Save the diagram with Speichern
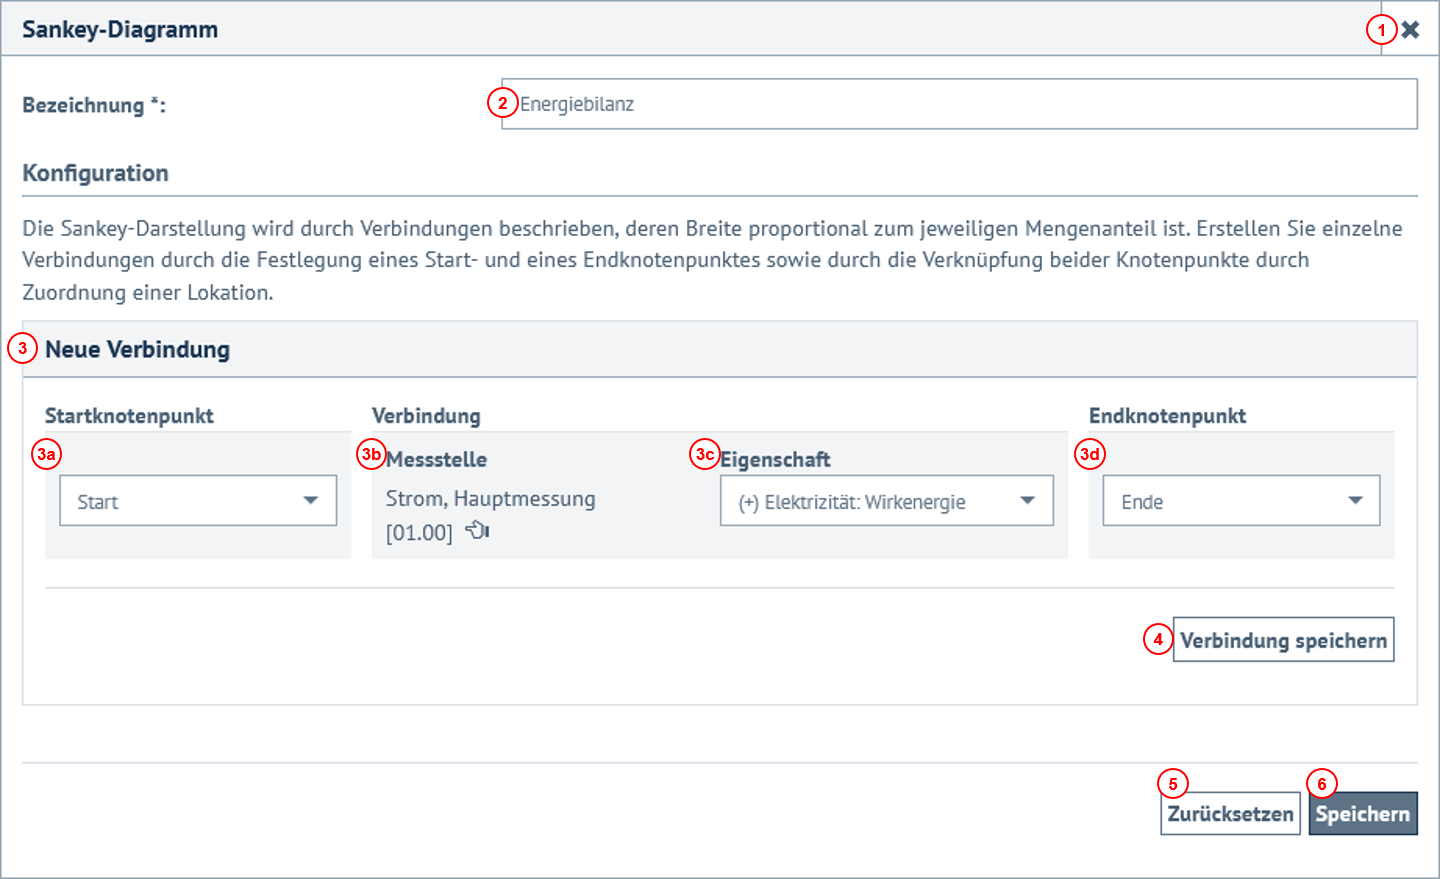Screen dimensions: 1440x879 1363,813
